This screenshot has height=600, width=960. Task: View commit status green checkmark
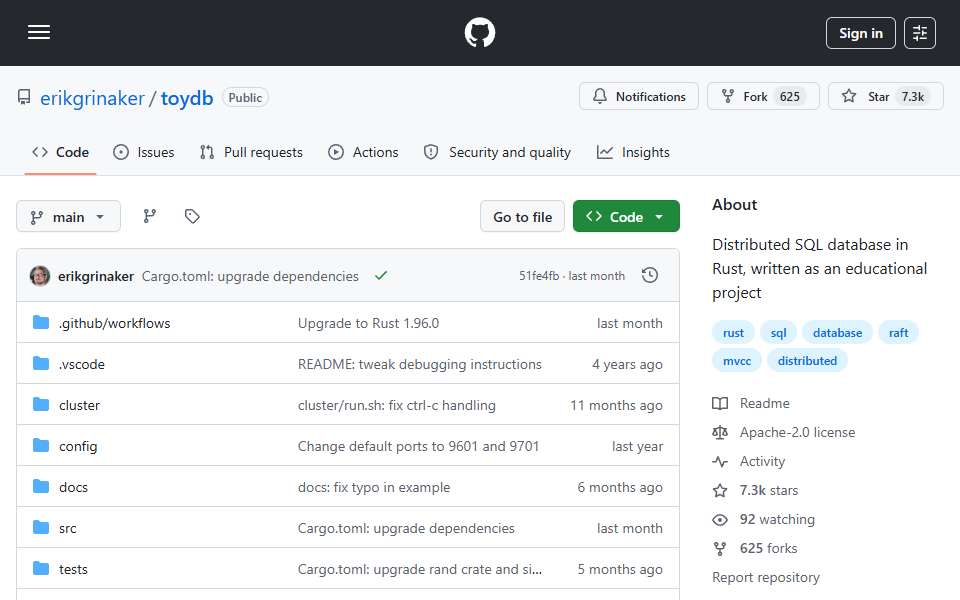pos(381,276)
